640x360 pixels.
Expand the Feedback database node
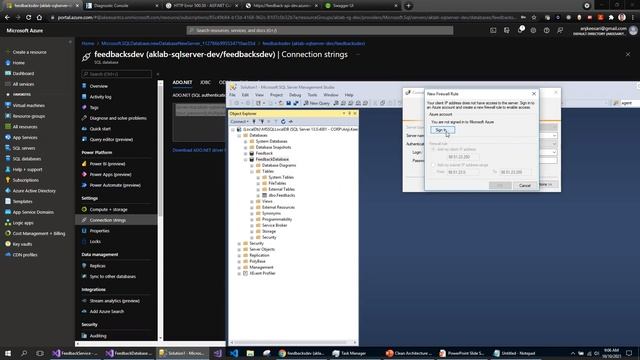point(246,153)
